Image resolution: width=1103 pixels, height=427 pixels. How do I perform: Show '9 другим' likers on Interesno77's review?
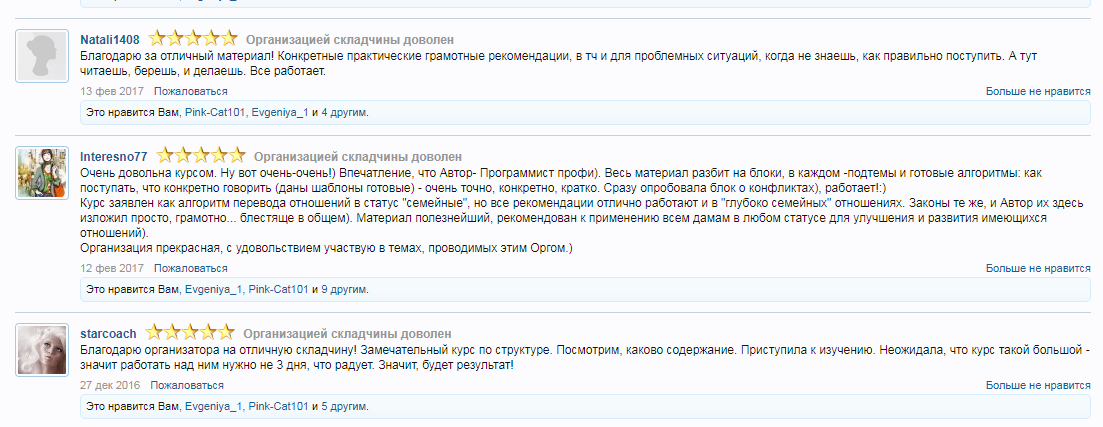[x=344, y=289]
